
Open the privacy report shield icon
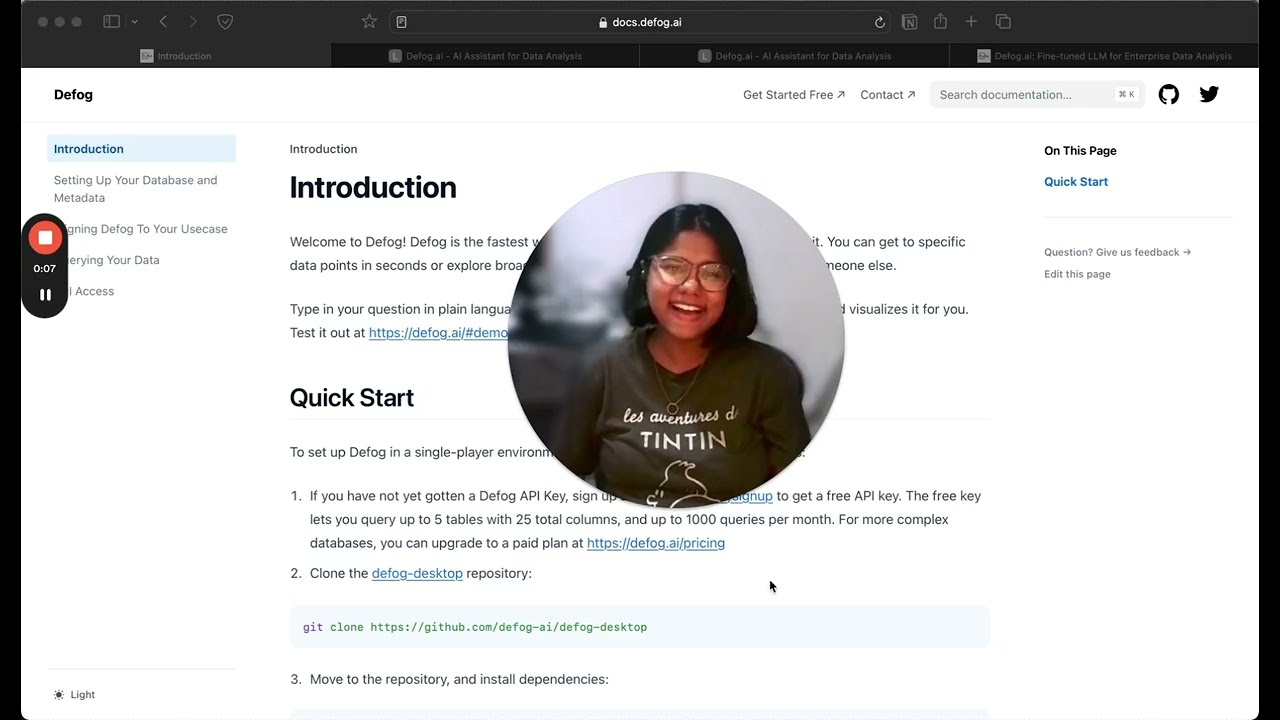225,22
